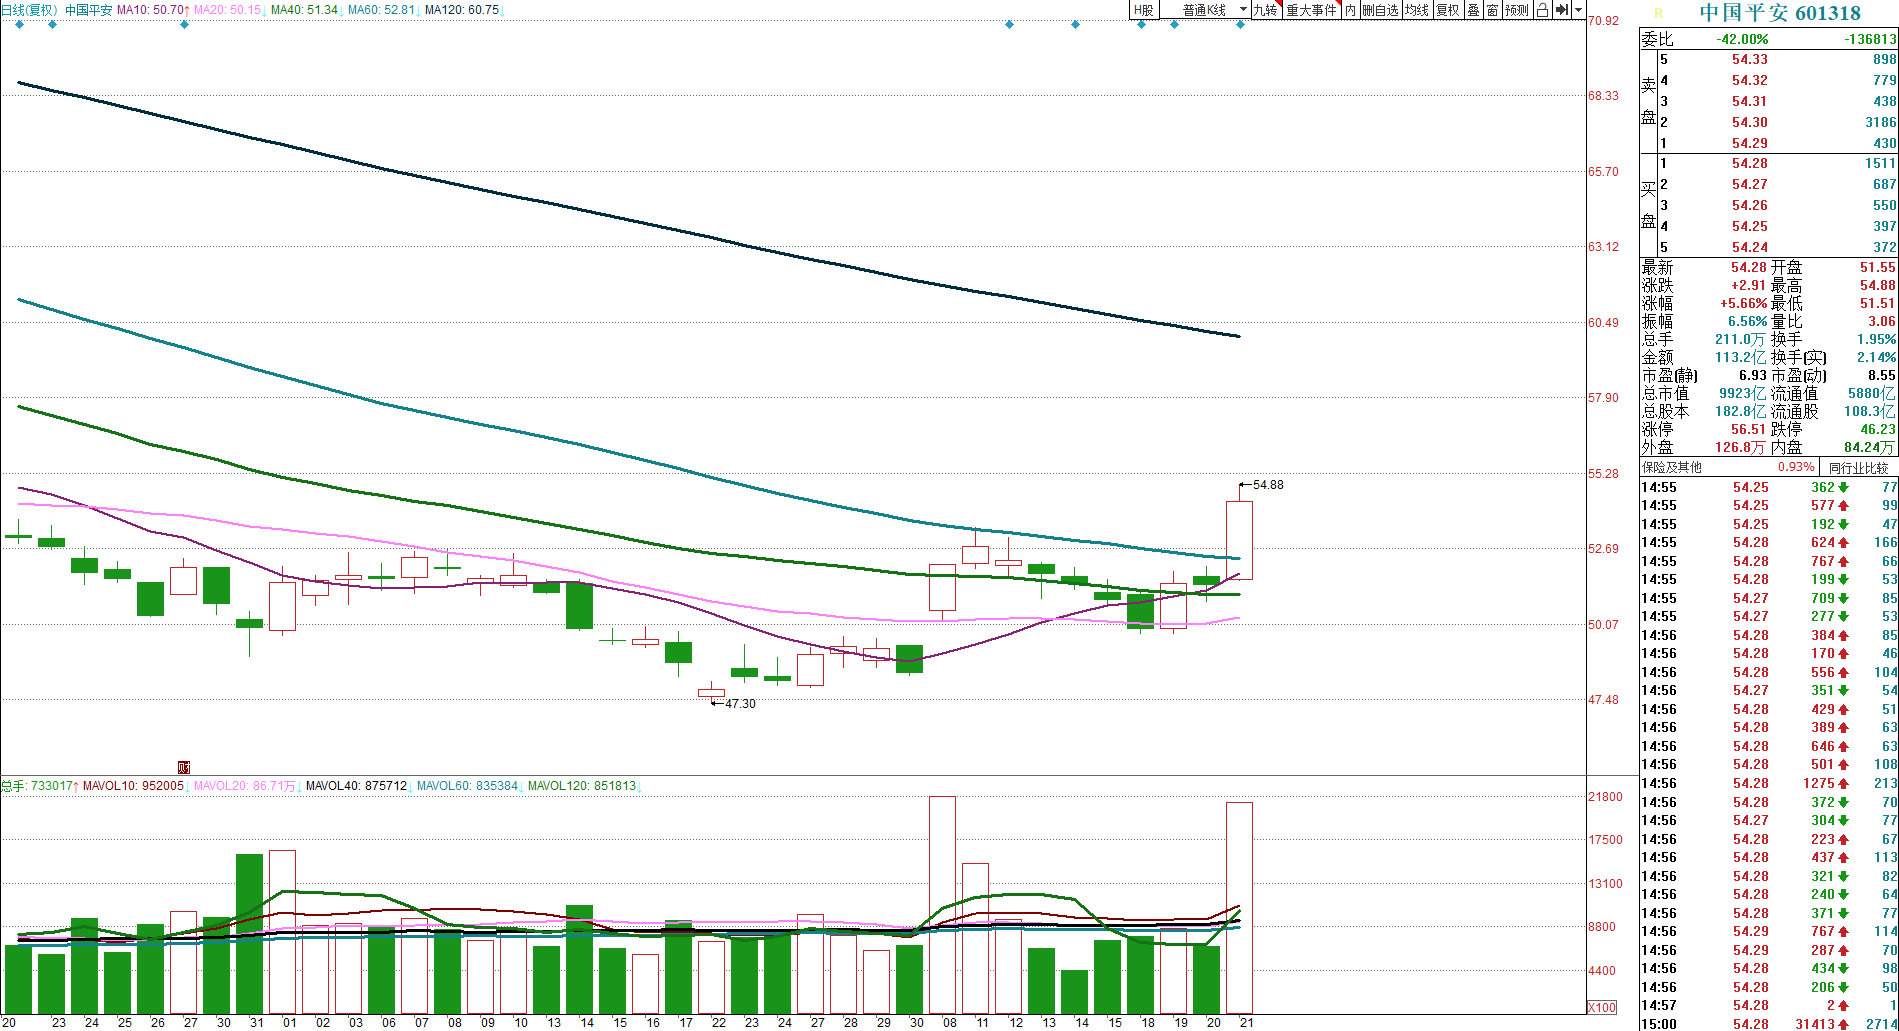Select sell level 5 price 54.33
Viewport: 1899px width, 1031px height.
(x=1750, y=60)
